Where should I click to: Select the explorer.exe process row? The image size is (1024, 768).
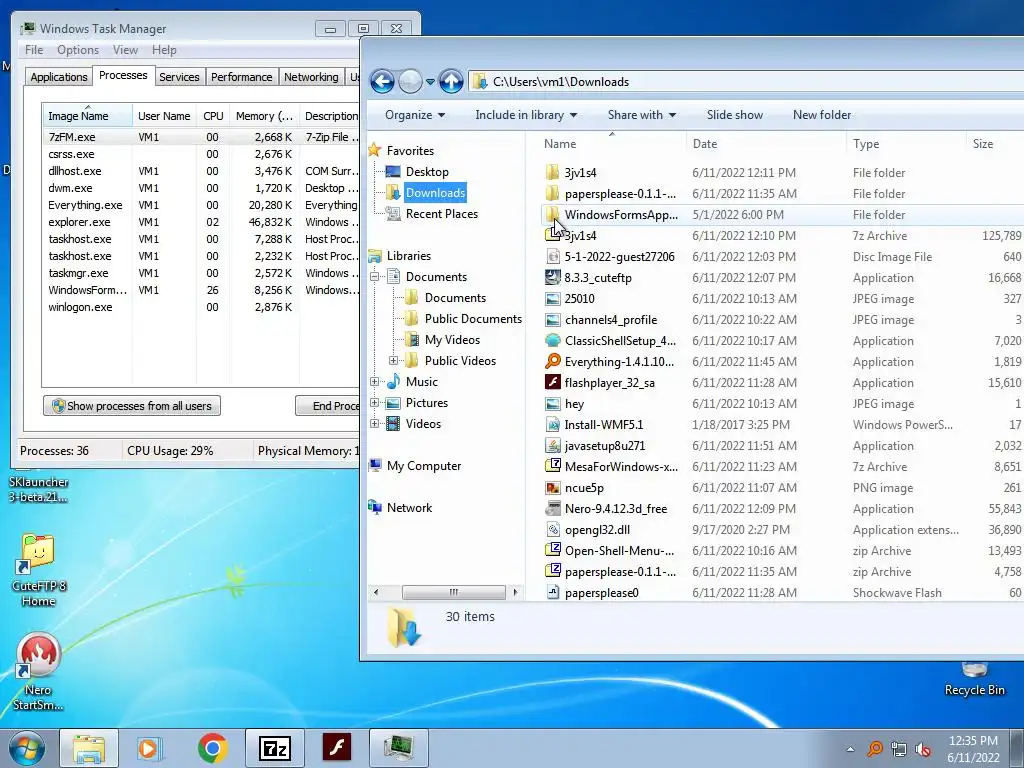(x=201, y=222)
